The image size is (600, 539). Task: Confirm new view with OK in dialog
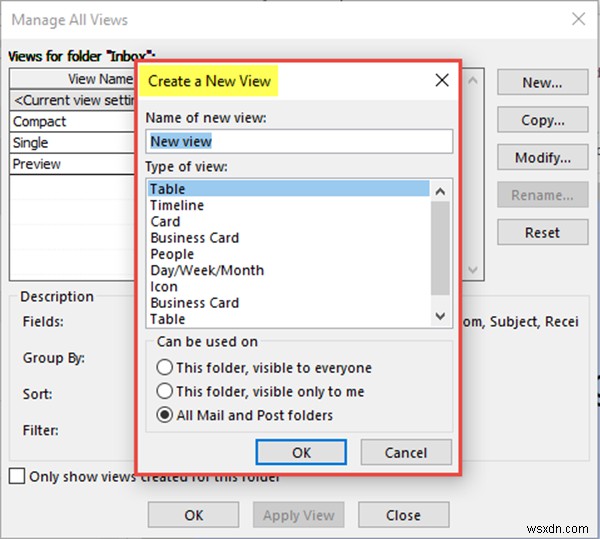[x=301, y=453]
